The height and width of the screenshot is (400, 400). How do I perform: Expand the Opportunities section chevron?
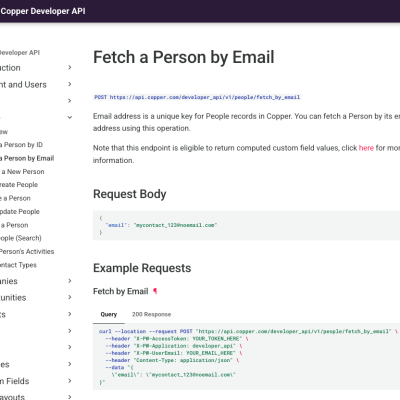click(70, 297)
